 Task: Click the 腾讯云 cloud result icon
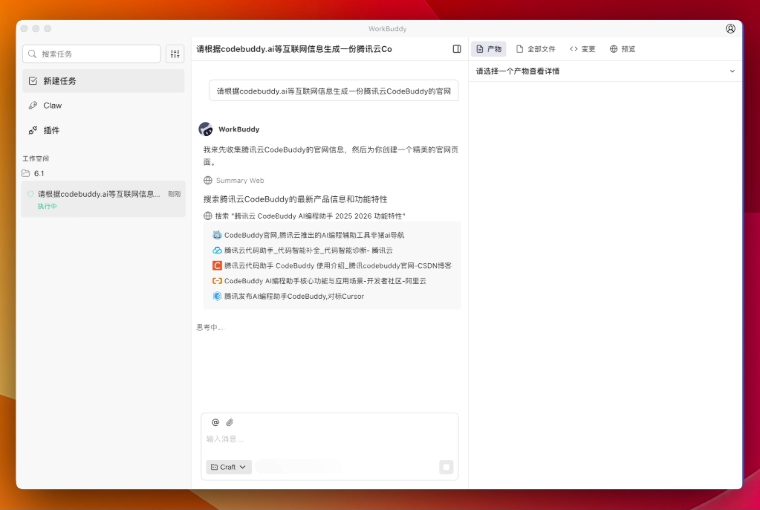(x=217, y=250)
